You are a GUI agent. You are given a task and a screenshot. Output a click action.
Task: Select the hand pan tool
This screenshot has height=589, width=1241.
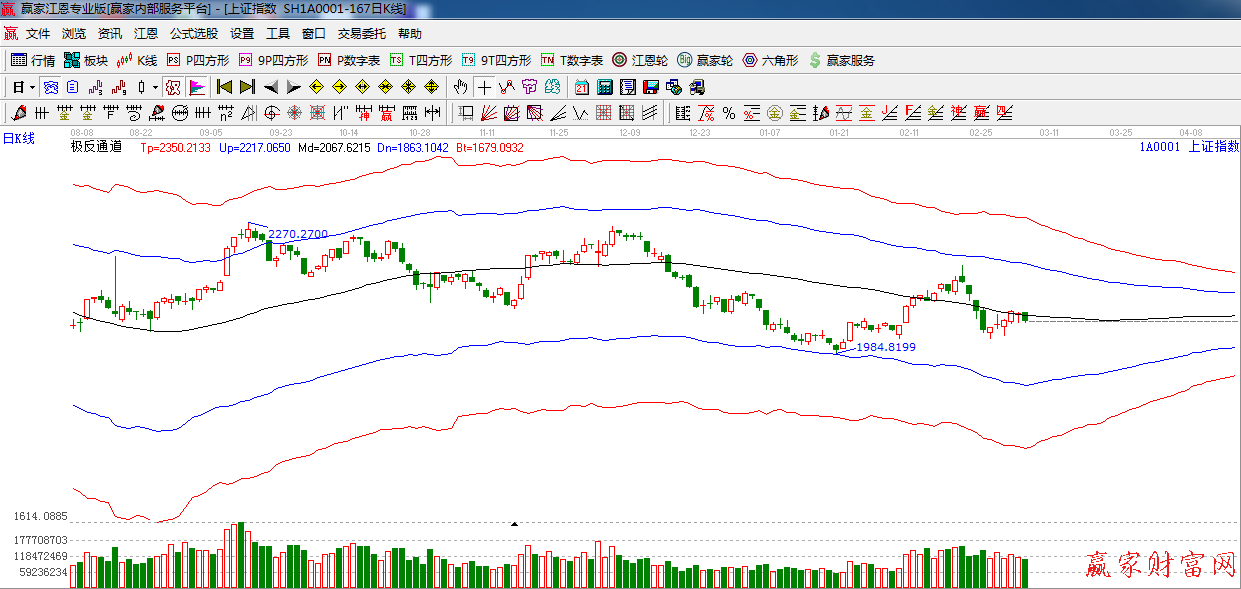461,86
